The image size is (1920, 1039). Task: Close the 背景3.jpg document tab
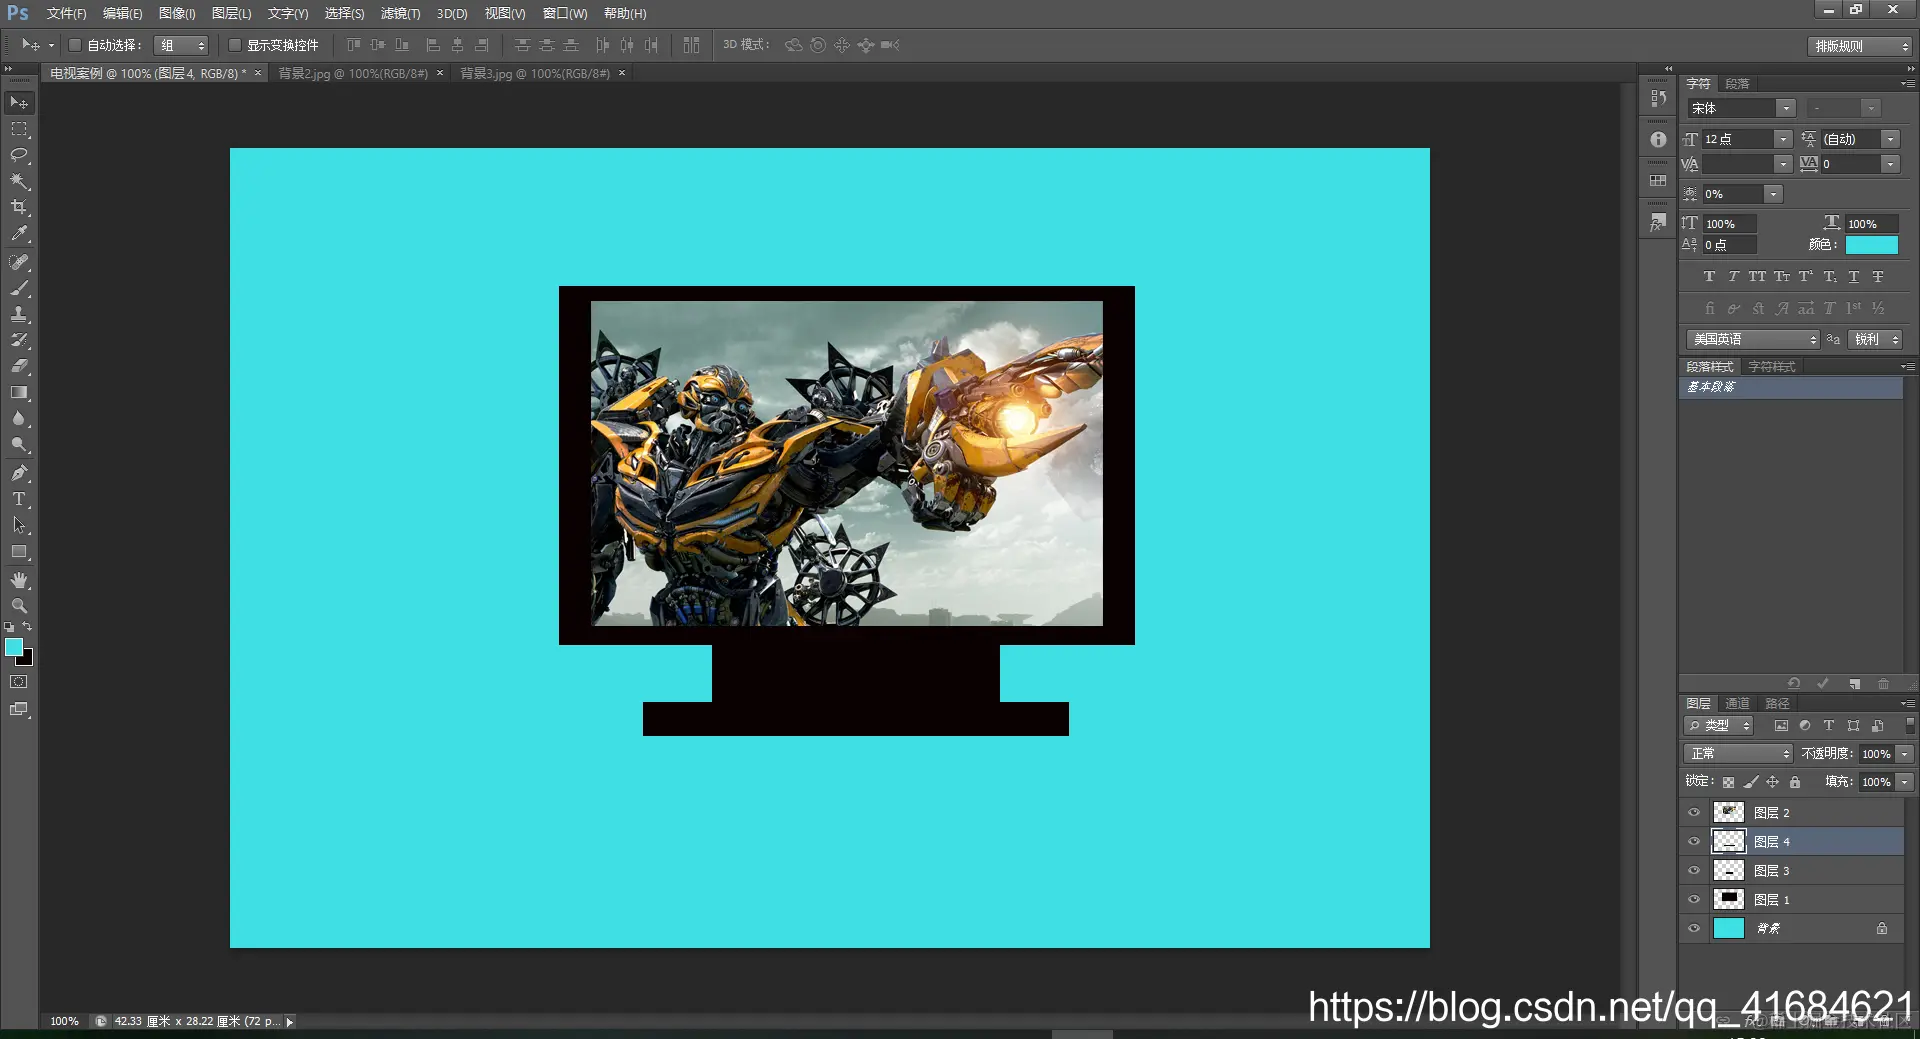click(x=622, y=73)
